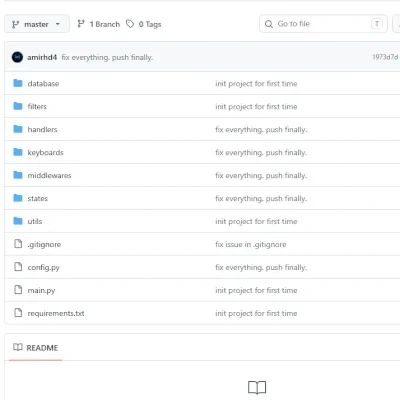Open the requirements.txt file
The image size is (400, 400).
pos(56,313)
